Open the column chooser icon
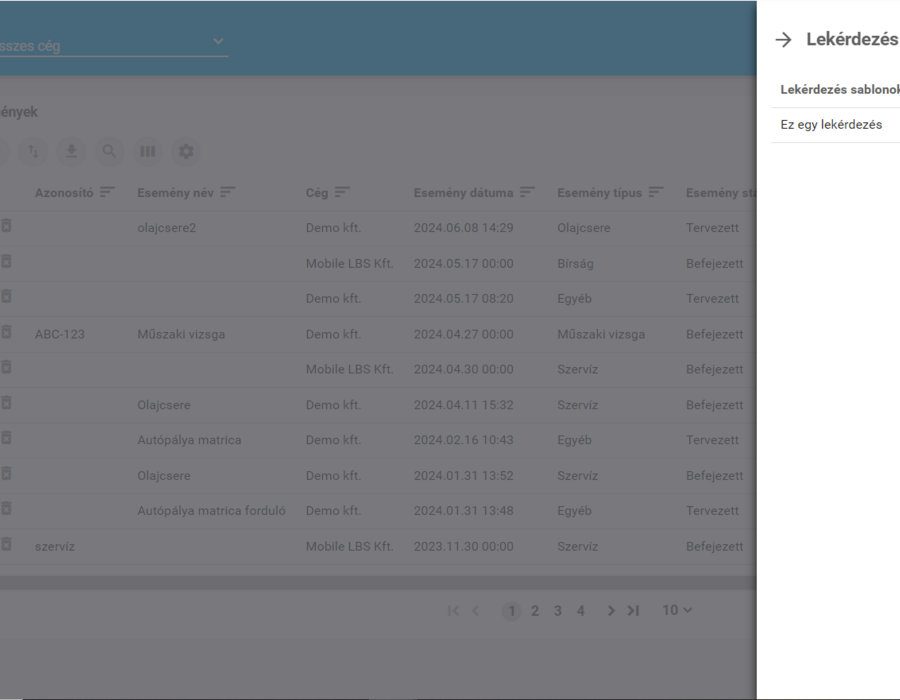 pyautogui.click(x=148, y=151)
